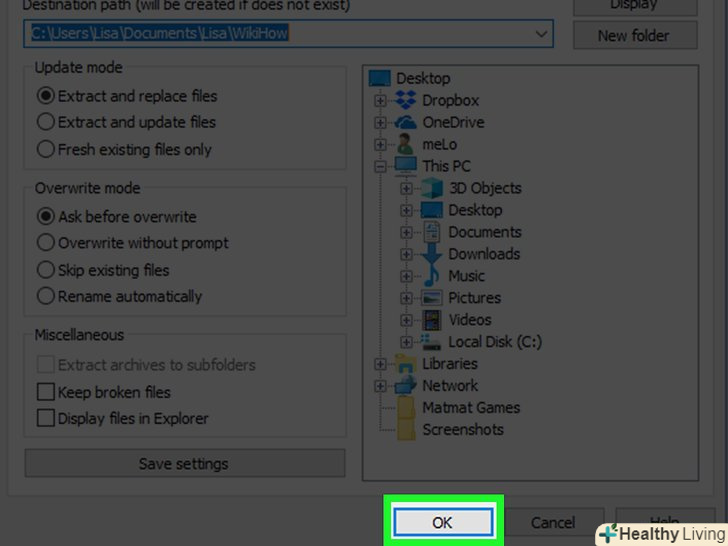Image resolution: width=728 pixels, height=546 pixels.
Task: Click the This PC monitor icon
Action: pos(405,166)
